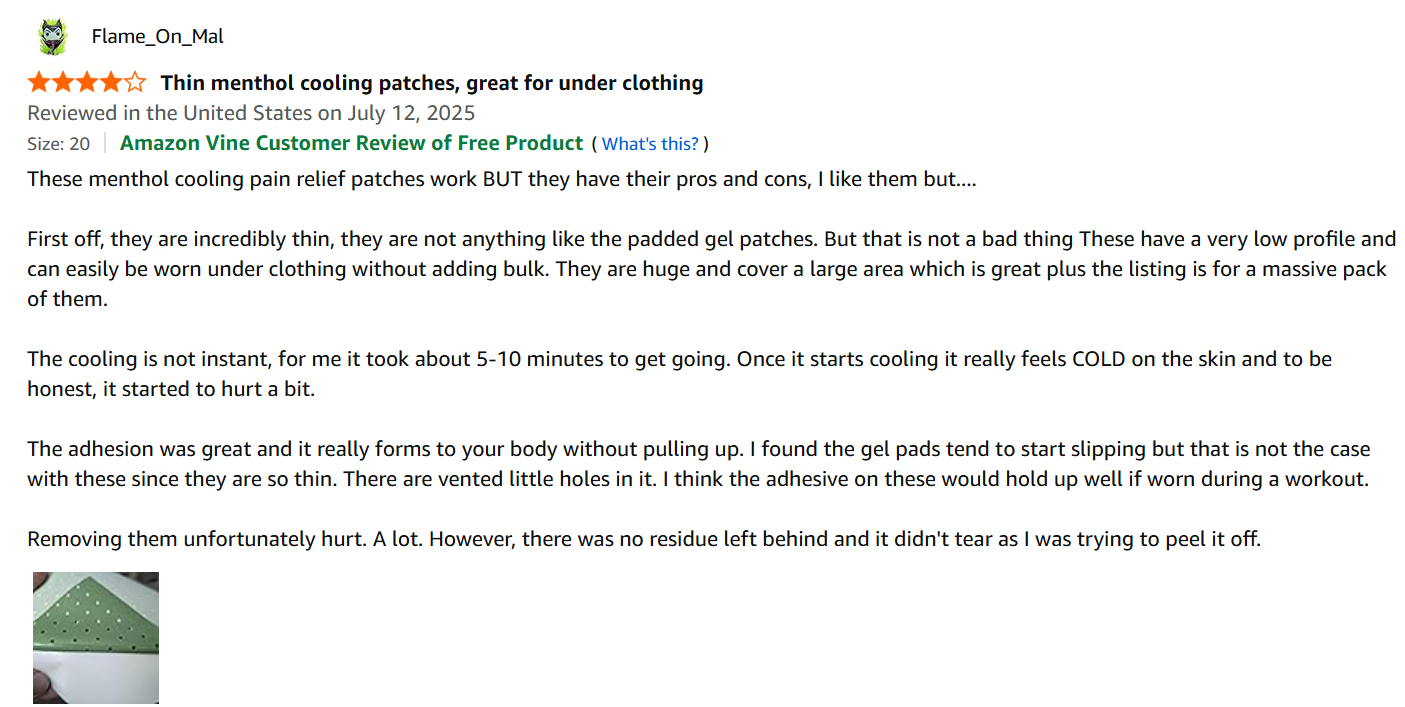Viewport: 1405px width, 707px height.
Task: Click the paragraph starting 'The adhesion was great'
Action: tap(699, 464)
